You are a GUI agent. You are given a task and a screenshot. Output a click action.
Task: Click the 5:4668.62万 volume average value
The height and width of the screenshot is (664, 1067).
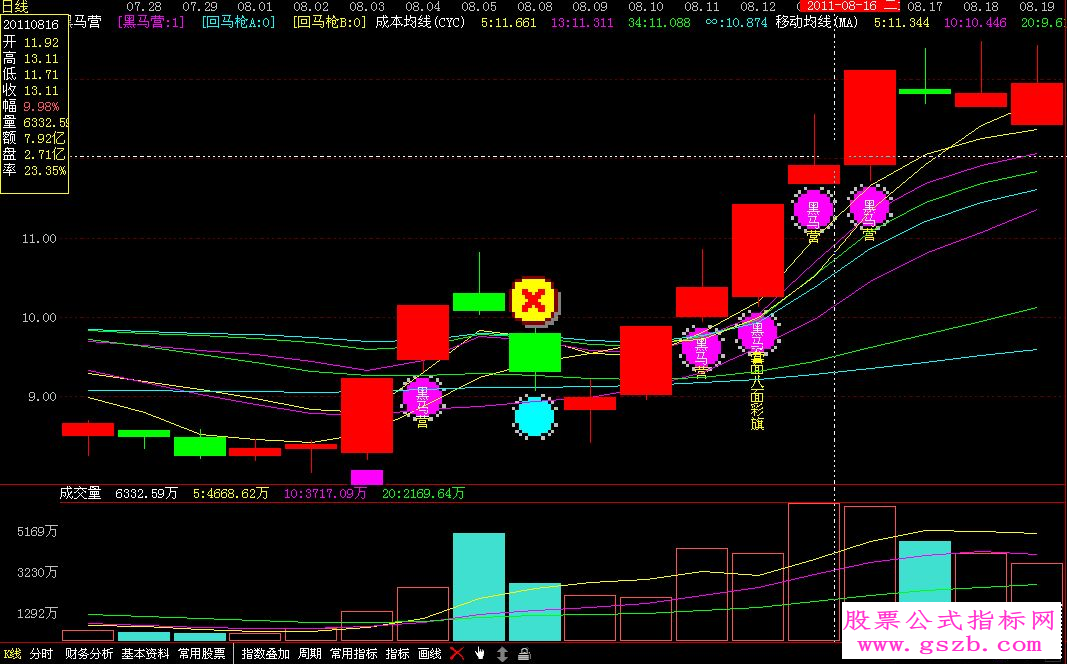pyautogui.click(x=231, y=494)
